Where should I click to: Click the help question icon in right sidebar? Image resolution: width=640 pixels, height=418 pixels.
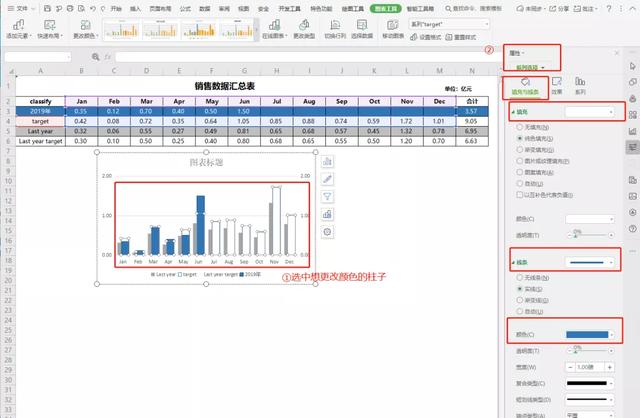pyautogui.click(x=633, y=229)
